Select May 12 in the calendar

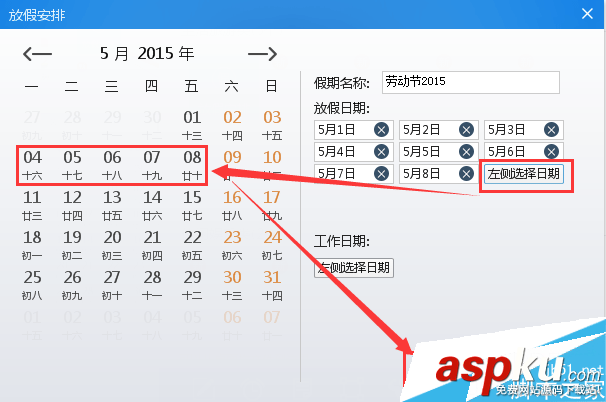pyautogui.click(x=72, y=205)
